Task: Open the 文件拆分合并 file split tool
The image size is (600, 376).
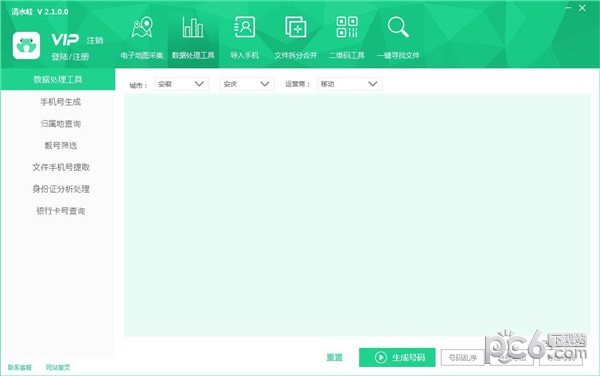Action: [295, 38]
